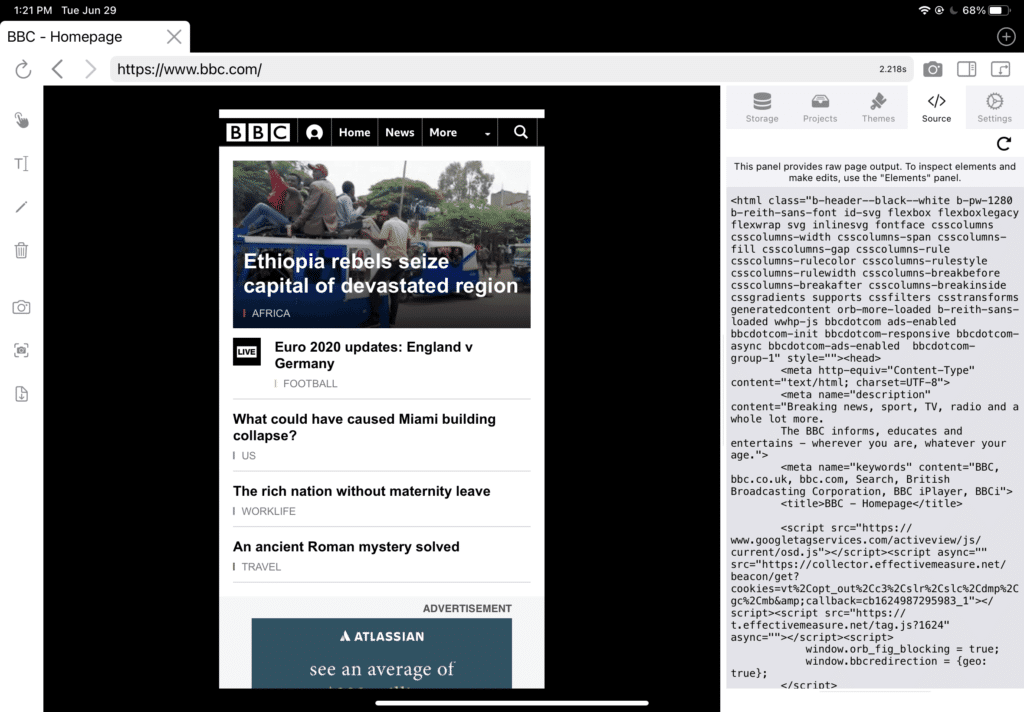Viewport: 1024px width, 712px height.
Task: Select the touch pointer tool in the sidebar
Action: (22, 120)
